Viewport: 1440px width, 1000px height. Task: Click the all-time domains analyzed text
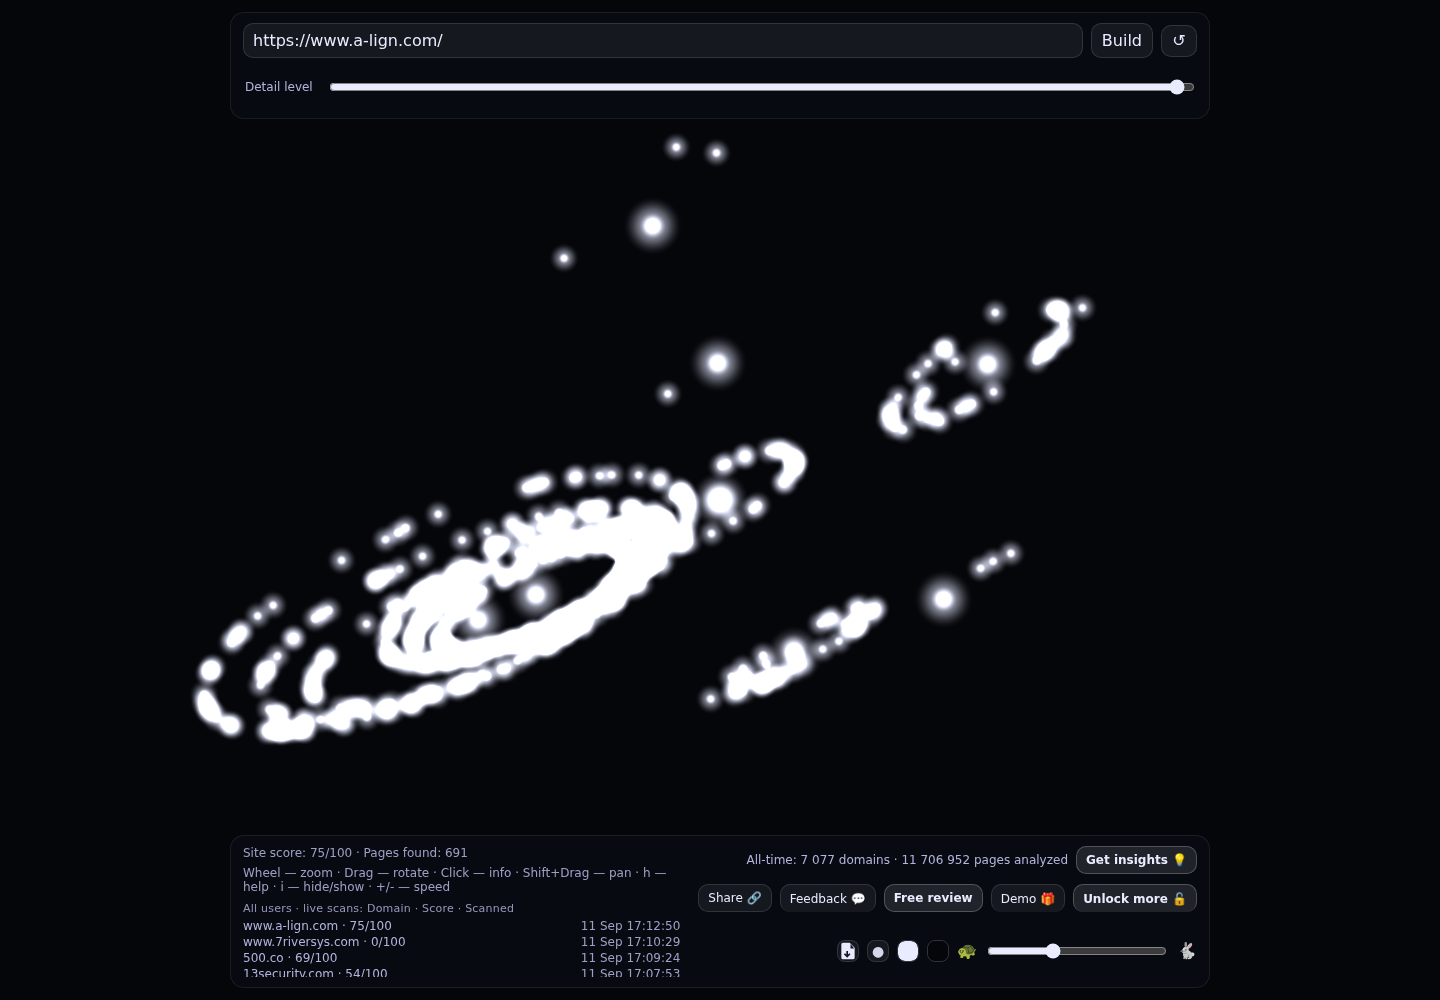pyautogui.click(x=907, y=860)
